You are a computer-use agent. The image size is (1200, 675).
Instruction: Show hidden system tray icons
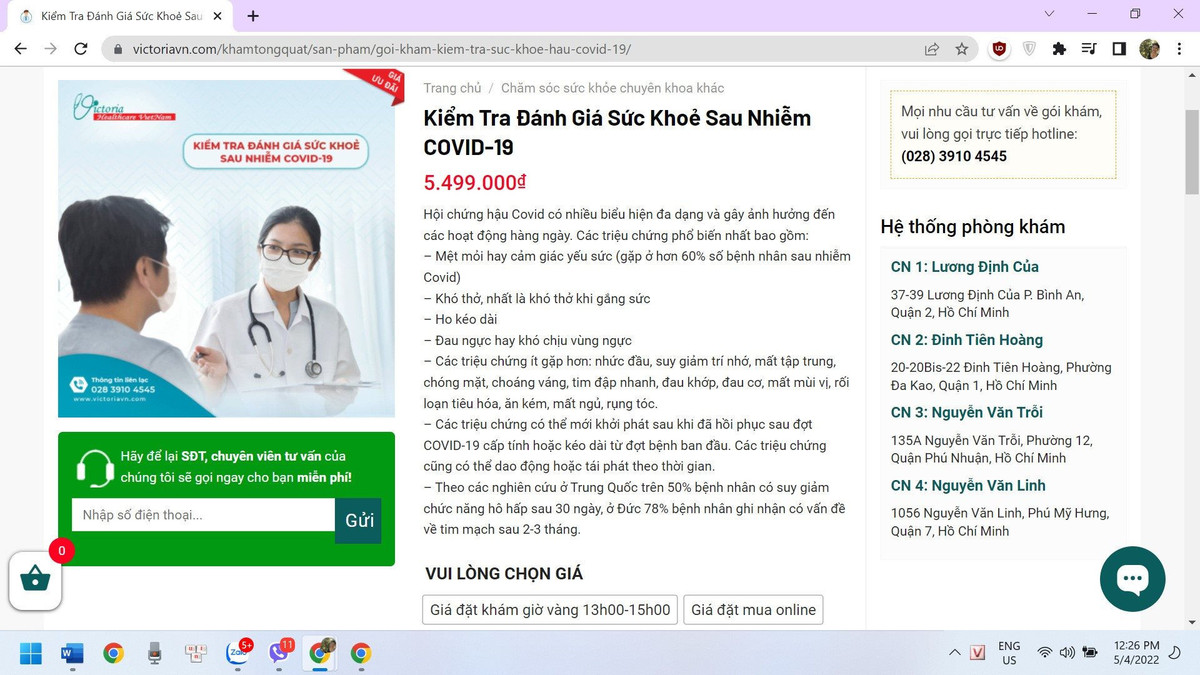[x=954, y=653]
